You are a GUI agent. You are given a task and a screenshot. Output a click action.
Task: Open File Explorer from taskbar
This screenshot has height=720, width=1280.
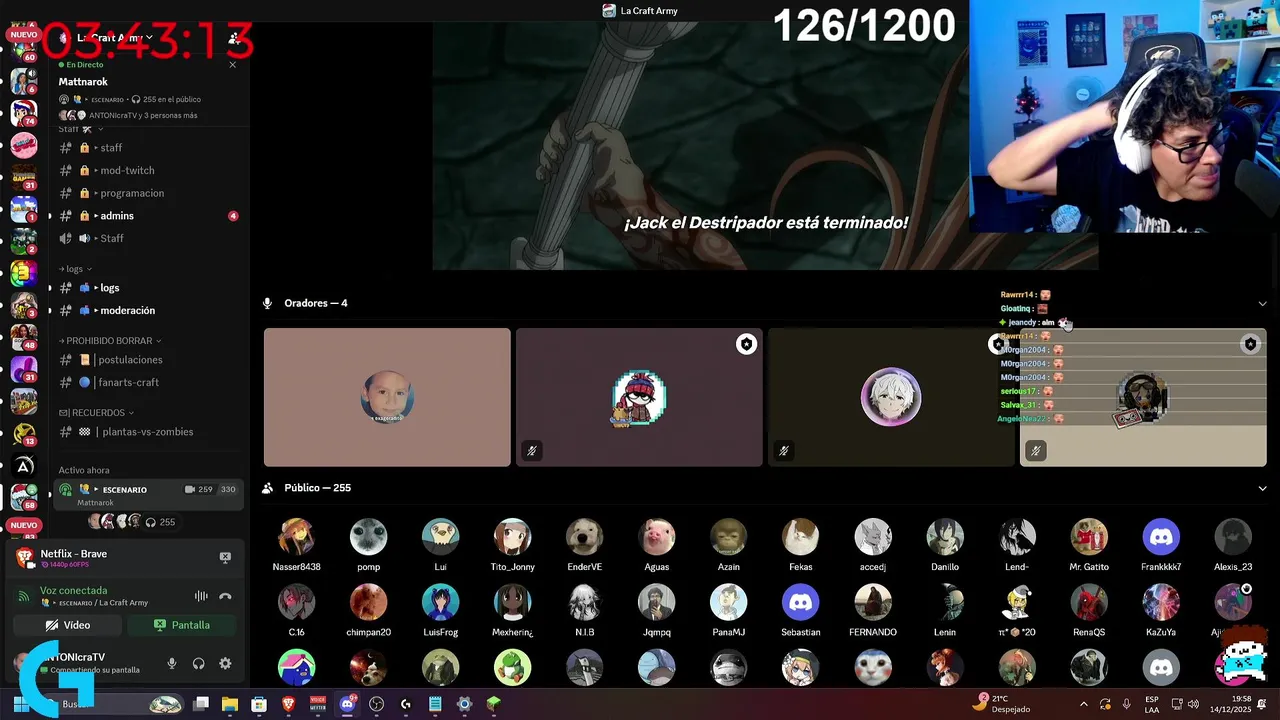pos(230,704)
